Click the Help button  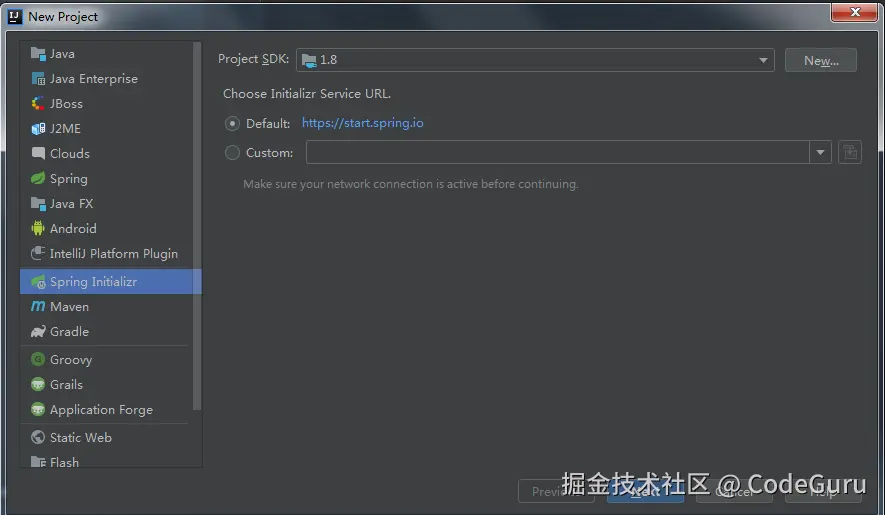[823, 491]
